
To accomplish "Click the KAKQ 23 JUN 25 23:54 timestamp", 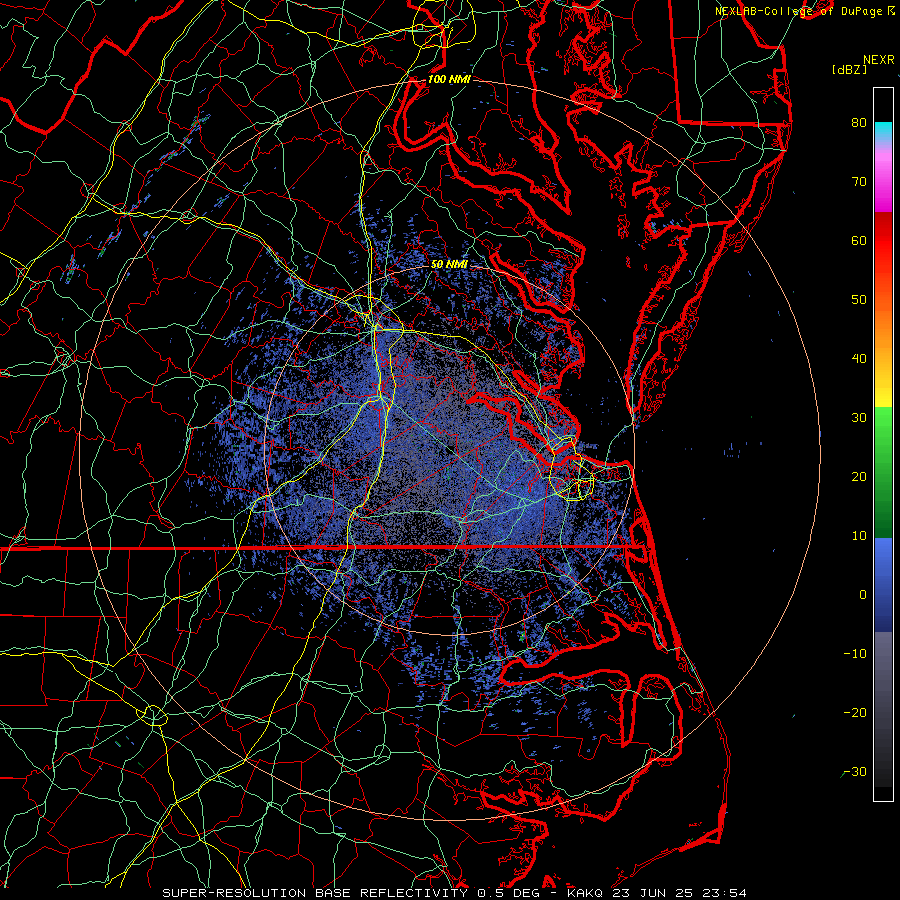I will click(657, 893).
